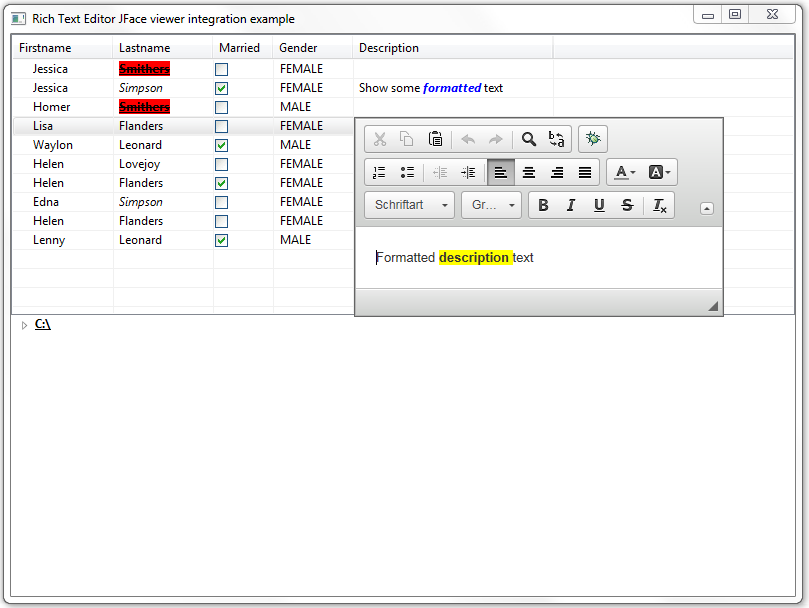This screenshot has height=608, width=809.
Task: Uncheck Married for Lenny Leonard
Action: [x=221, y=241]
